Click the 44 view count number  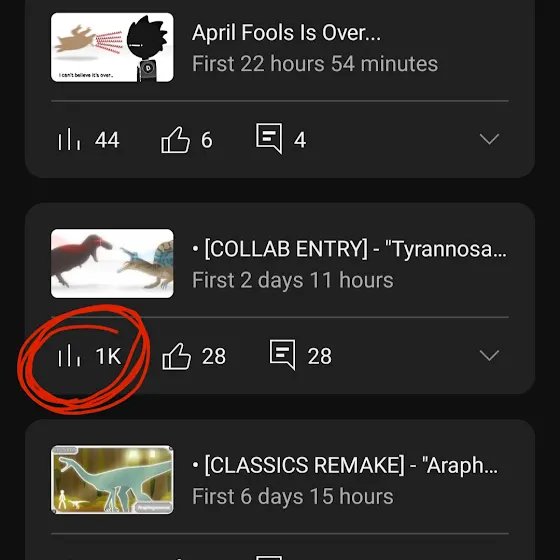click(x=107, y=140)
